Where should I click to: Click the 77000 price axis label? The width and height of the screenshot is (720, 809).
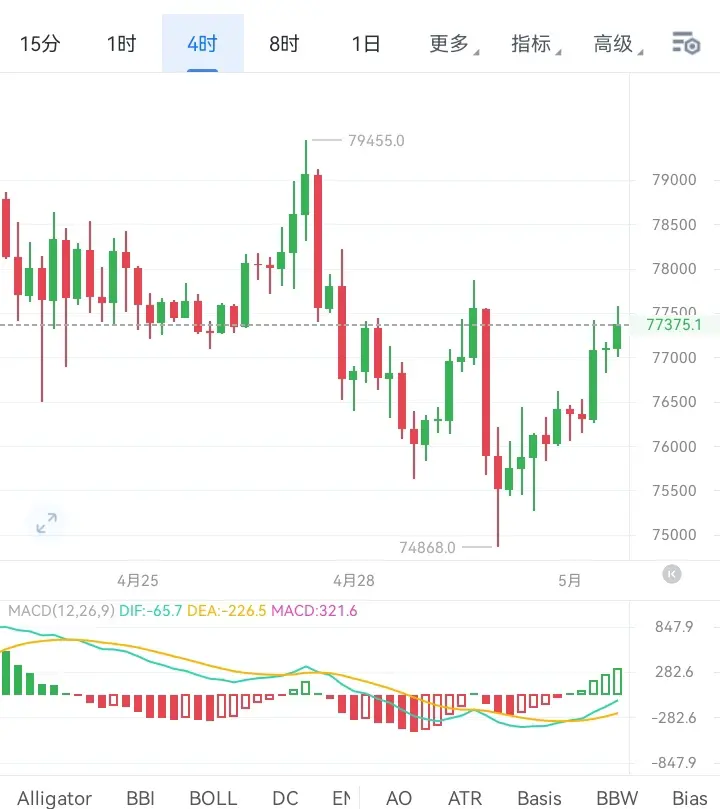tap(674, 357)
